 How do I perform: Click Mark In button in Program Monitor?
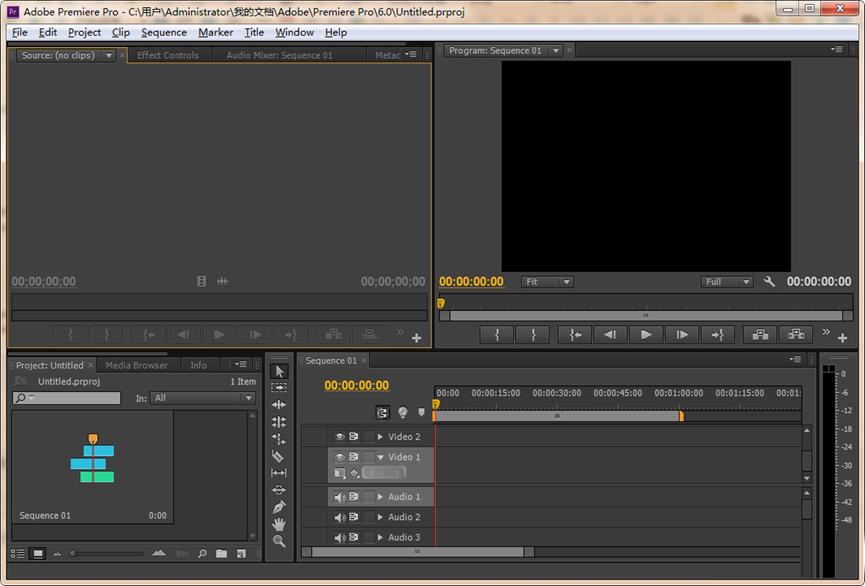pos(497,335)
